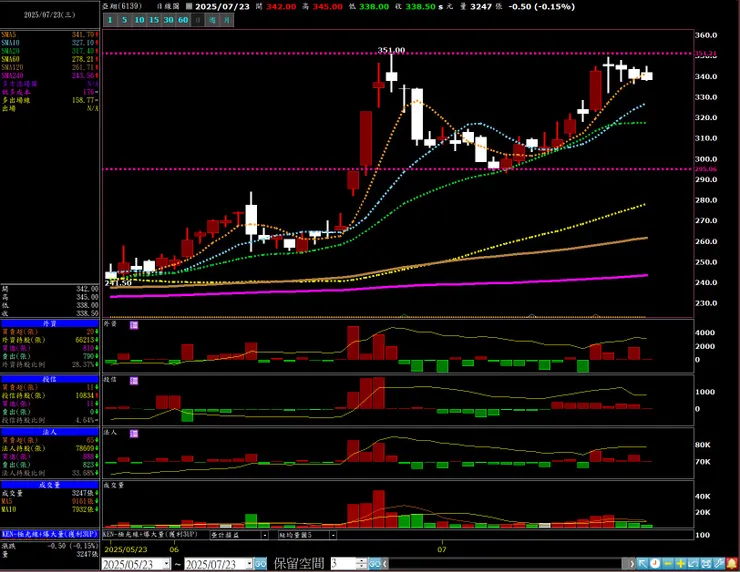Click the 保留空間 spinner arrows
Image resolution: width=740 pixels, height=572 pixels.
point(362,564)
